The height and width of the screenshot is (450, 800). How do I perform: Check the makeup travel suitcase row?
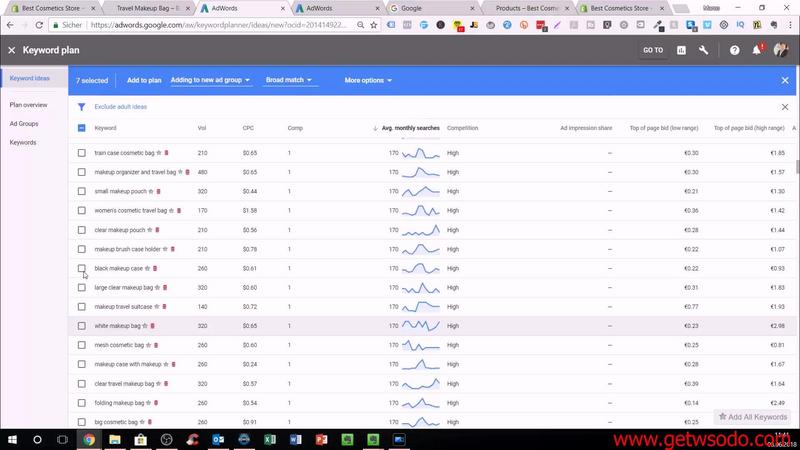point(82,307)
